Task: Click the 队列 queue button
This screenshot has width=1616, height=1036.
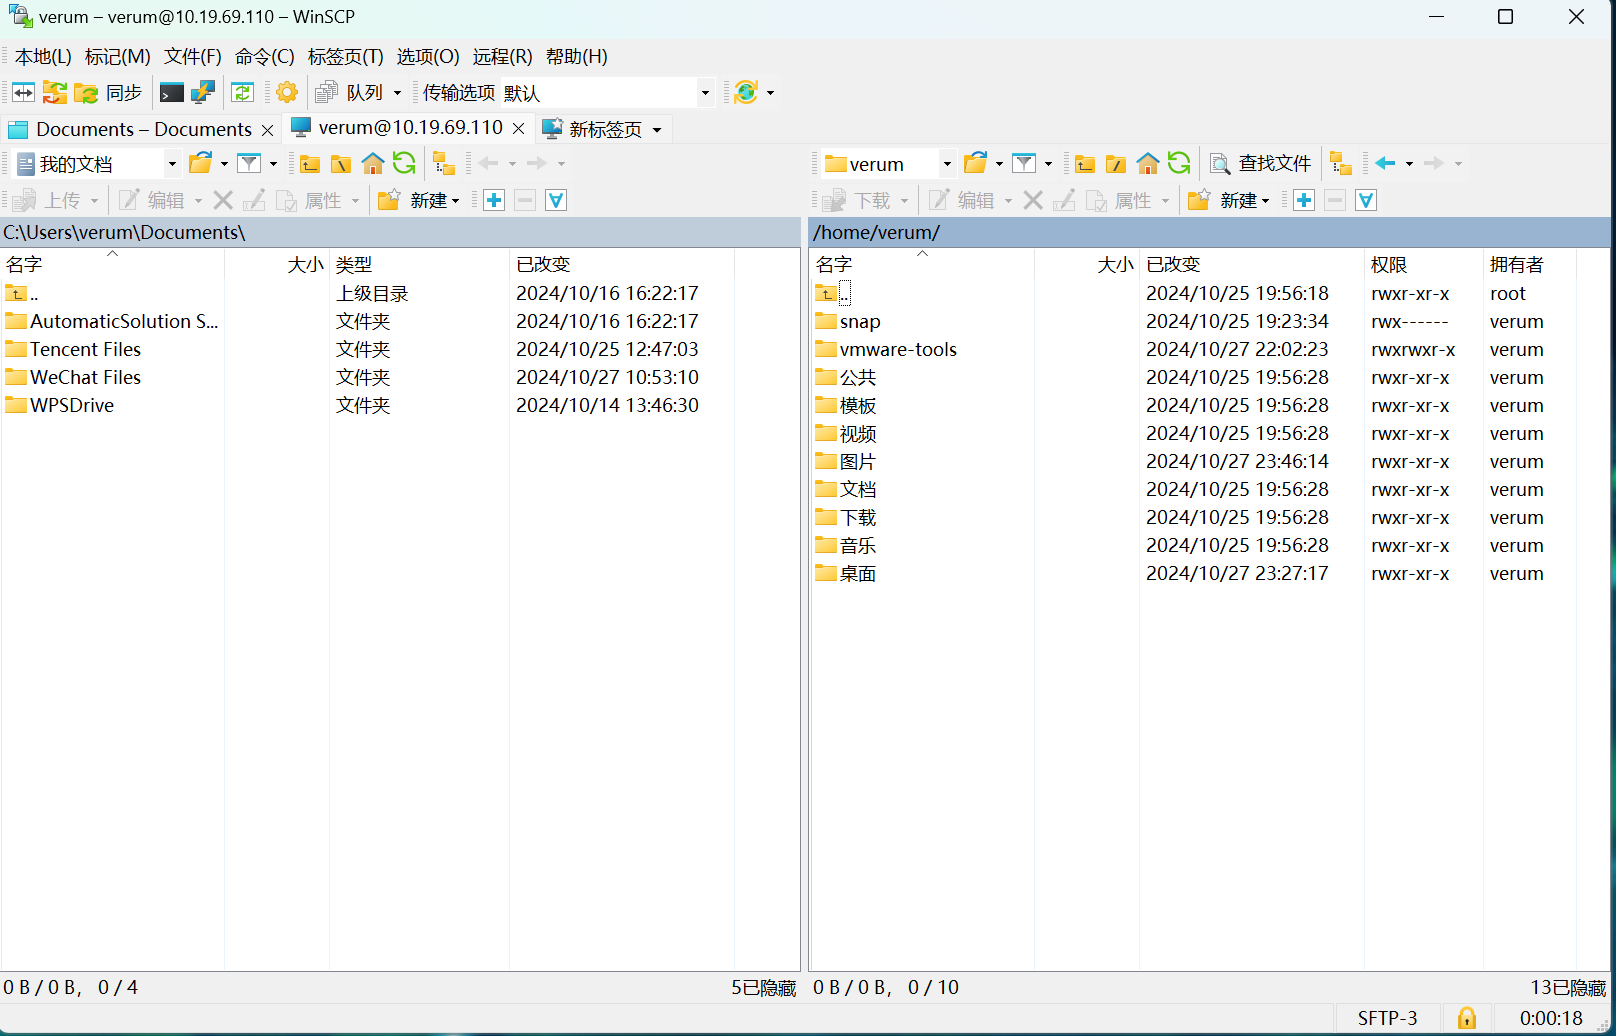Action: pos(349,93)
